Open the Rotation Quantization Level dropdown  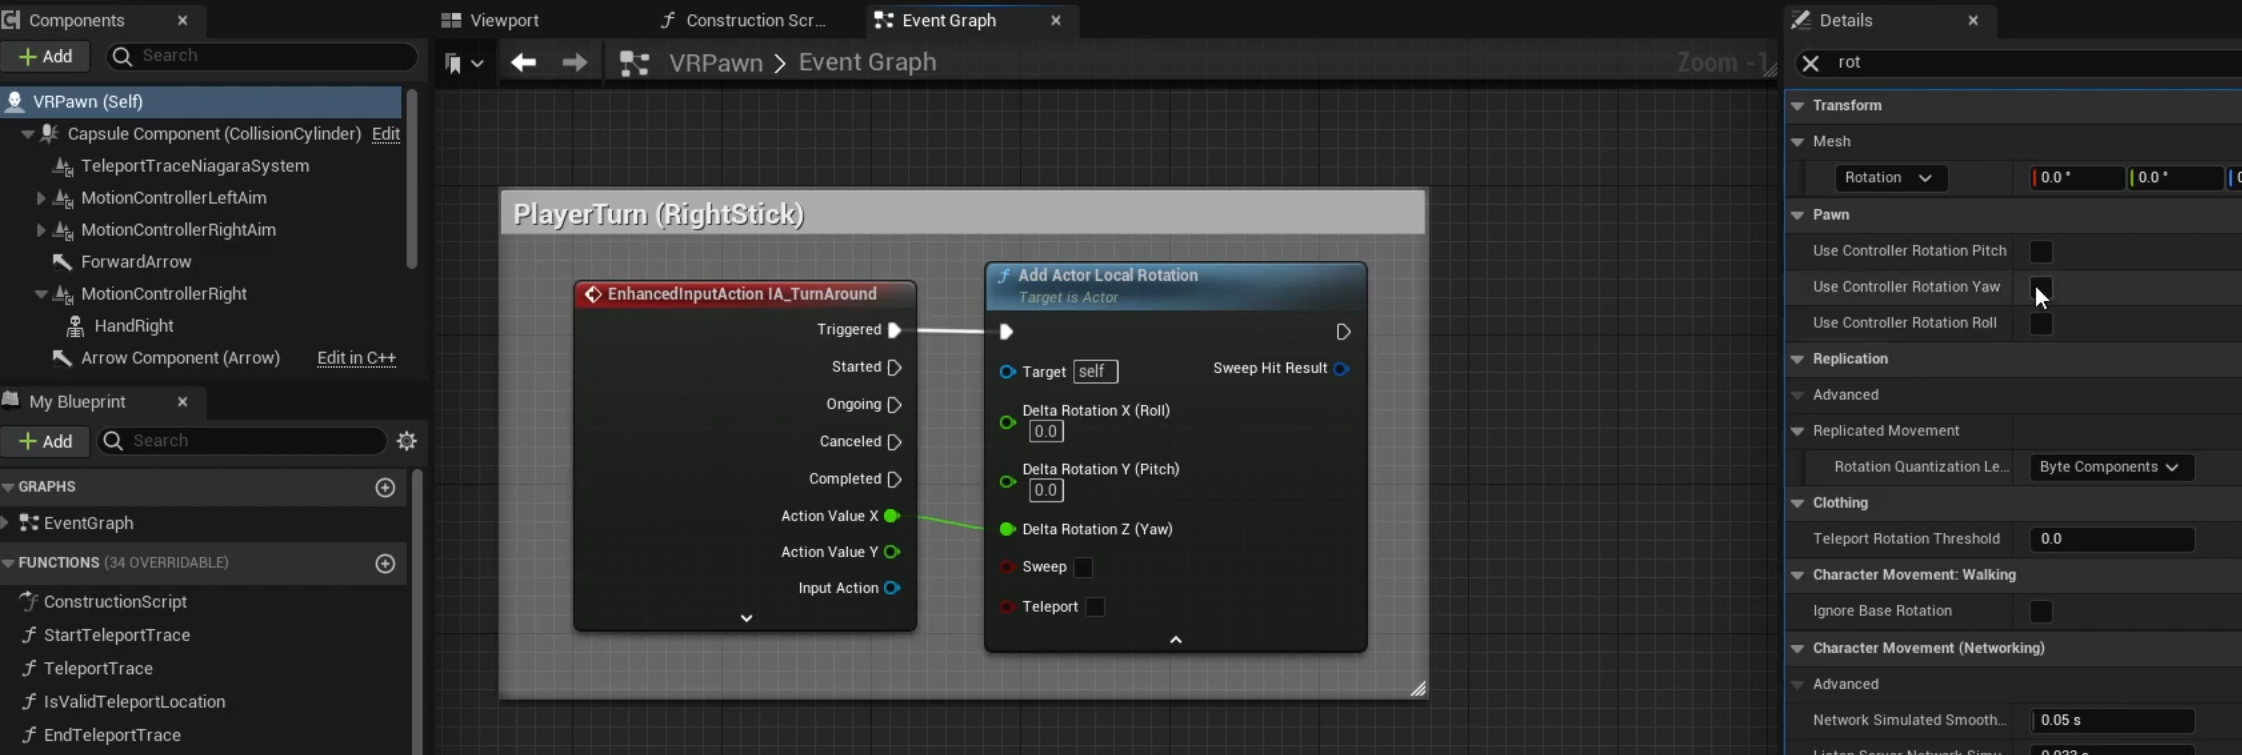2110,467
